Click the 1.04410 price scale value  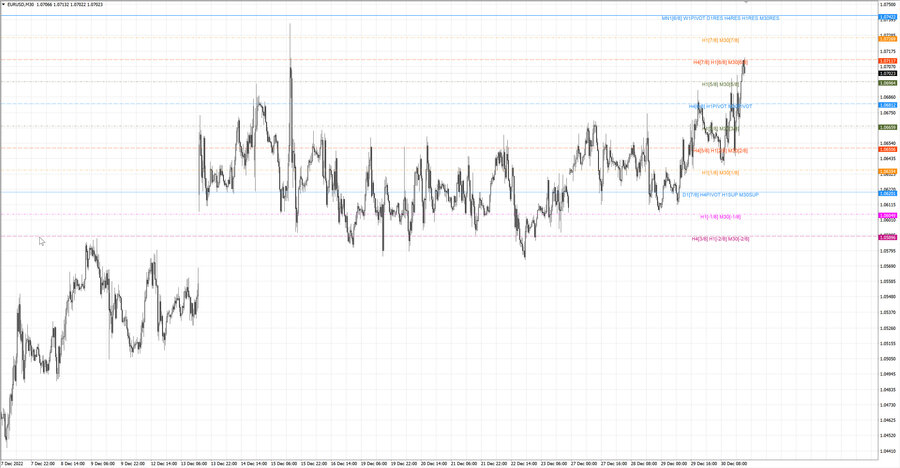click(x=888, y=451)
